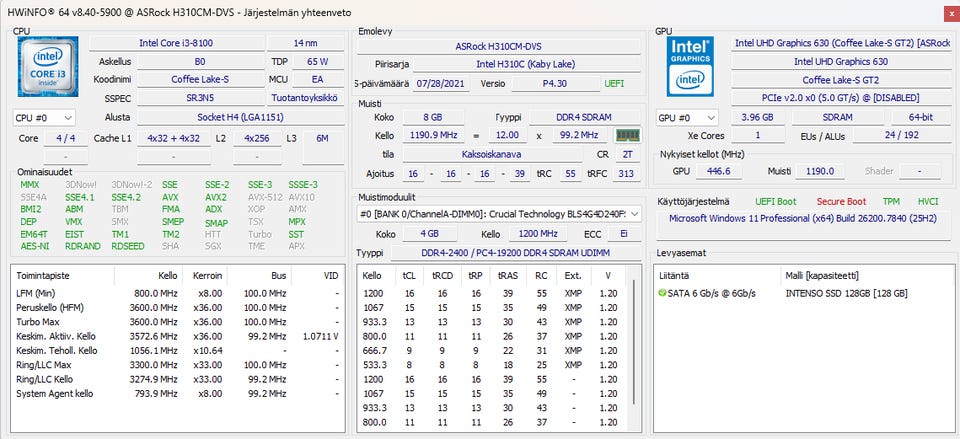Click the Toimintapiste column header
The height and width of the screenshot is (439, 960).
pos(44,275)
